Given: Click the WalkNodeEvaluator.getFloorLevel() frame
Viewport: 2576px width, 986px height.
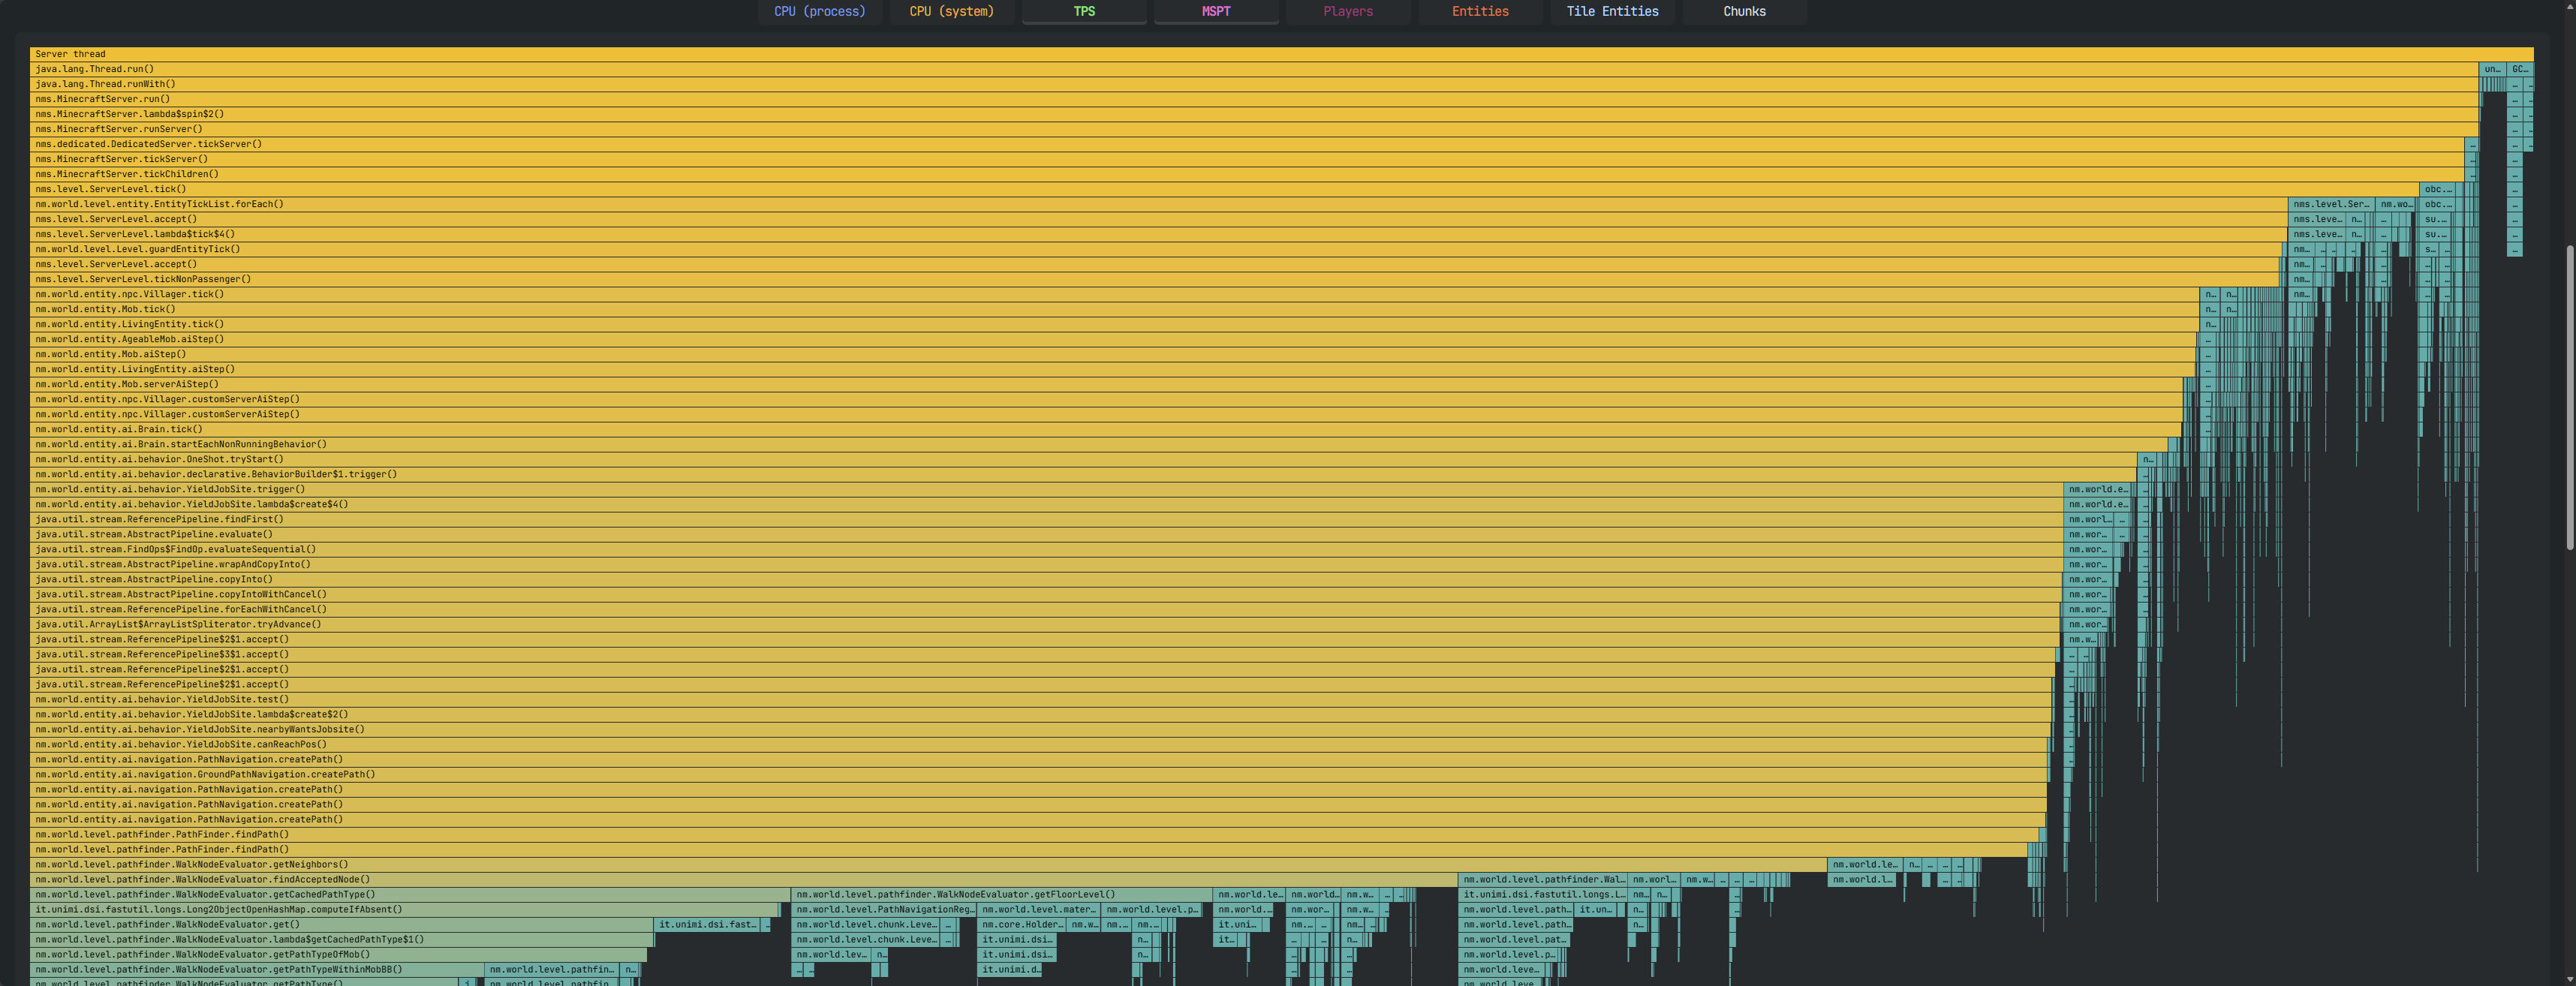Looking at the screenshot, I should click(x=1000, y=894).
